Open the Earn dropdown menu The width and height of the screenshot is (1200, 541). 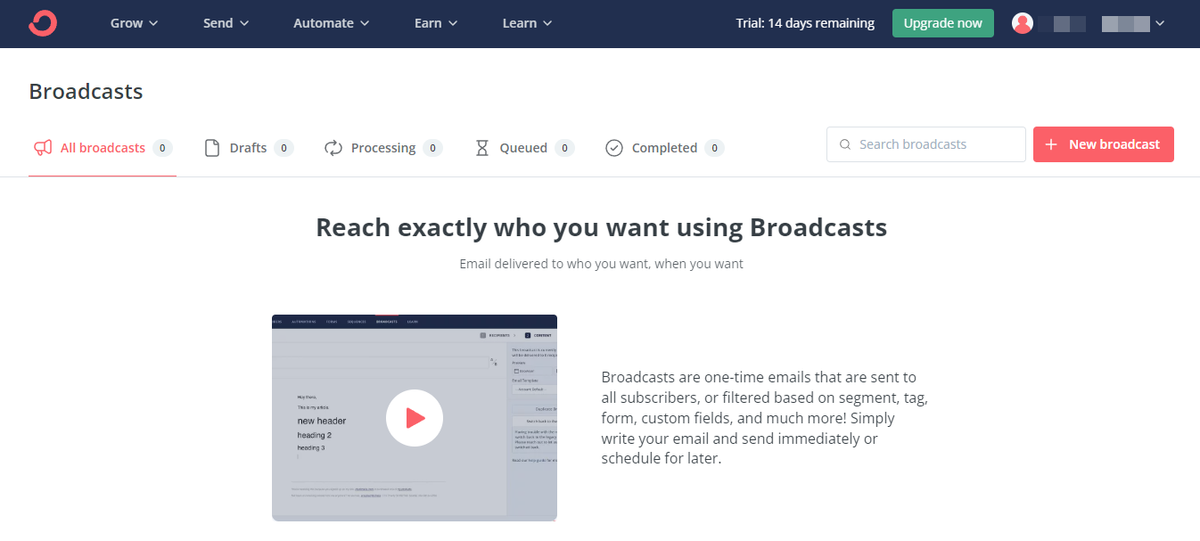[436, 23]
